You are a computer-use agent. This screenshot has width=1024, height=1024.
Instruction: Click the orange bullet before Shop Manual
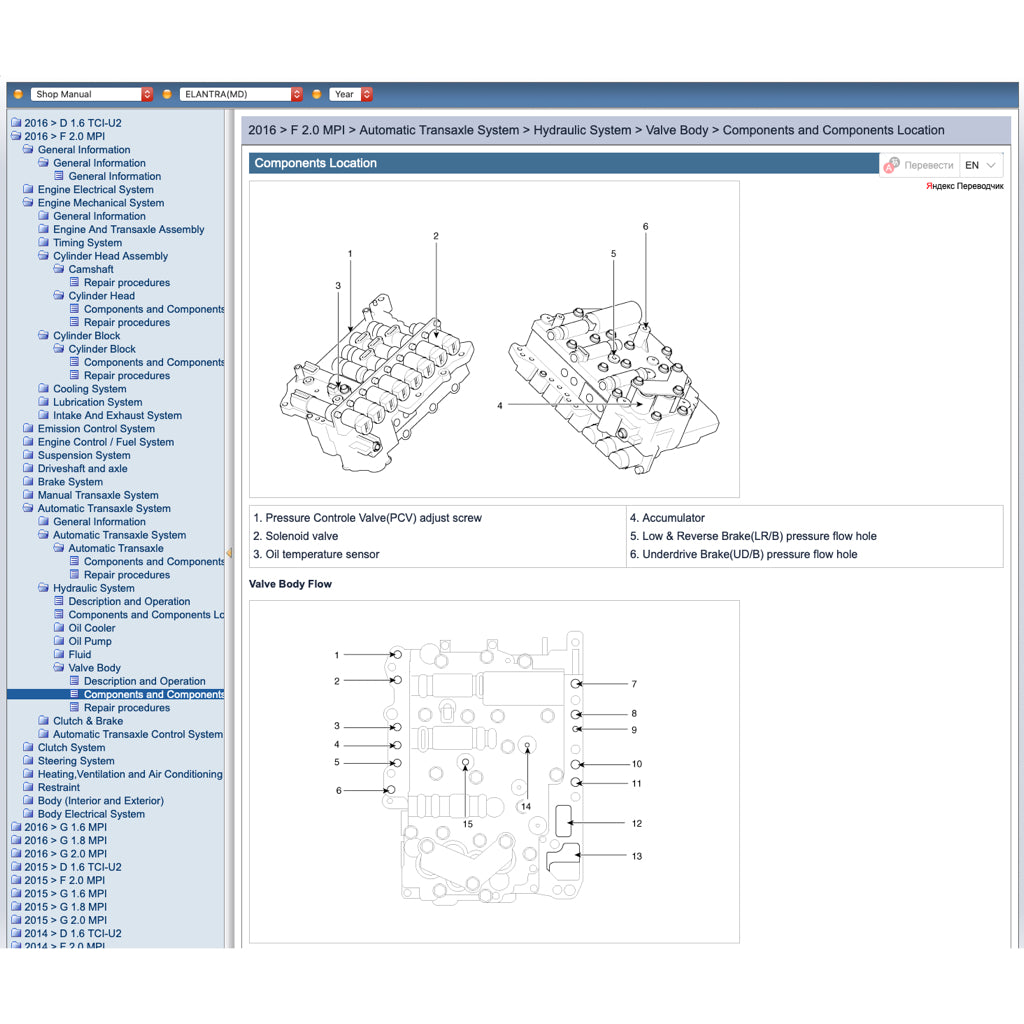(x=18, y=94)
